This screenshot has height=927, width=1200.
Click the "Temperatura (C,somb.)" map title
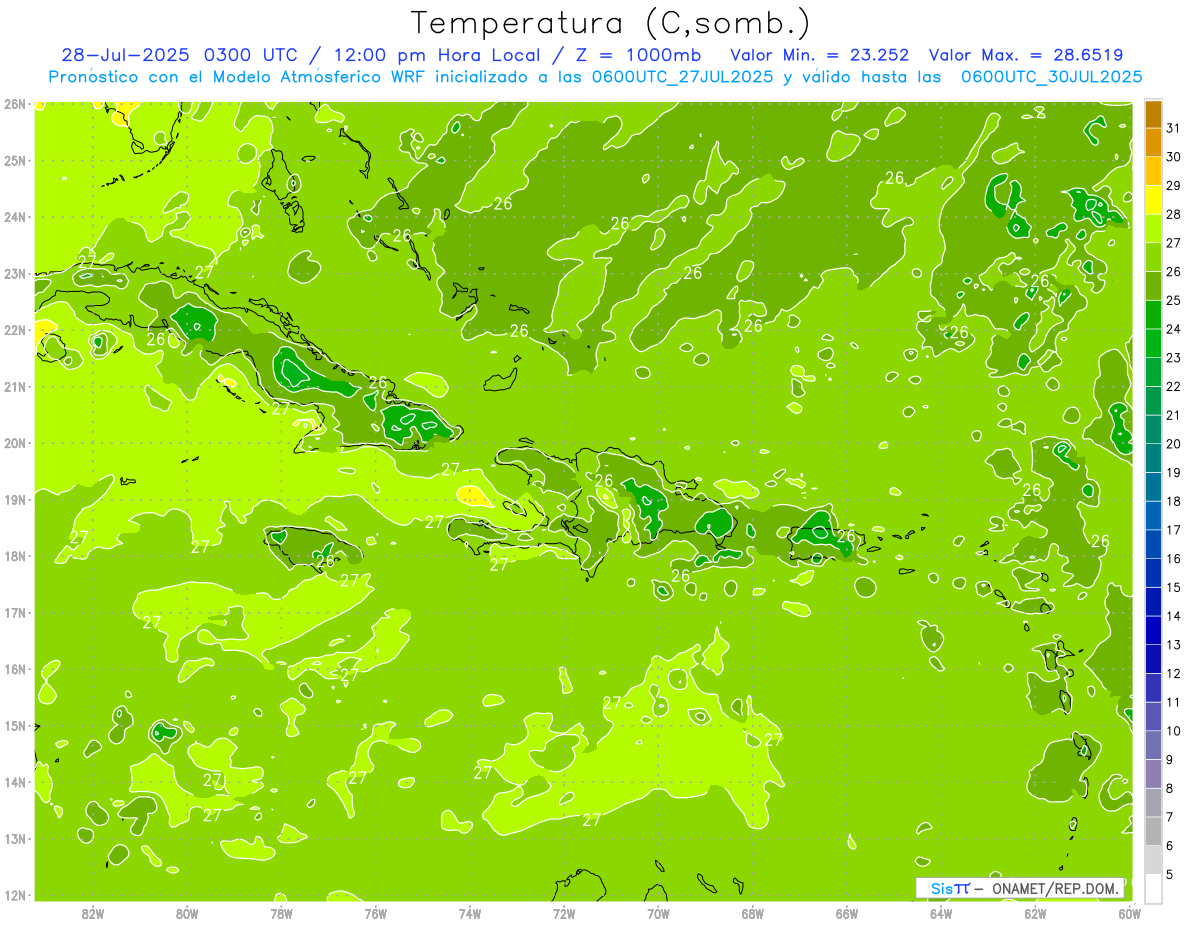(611, 24)
